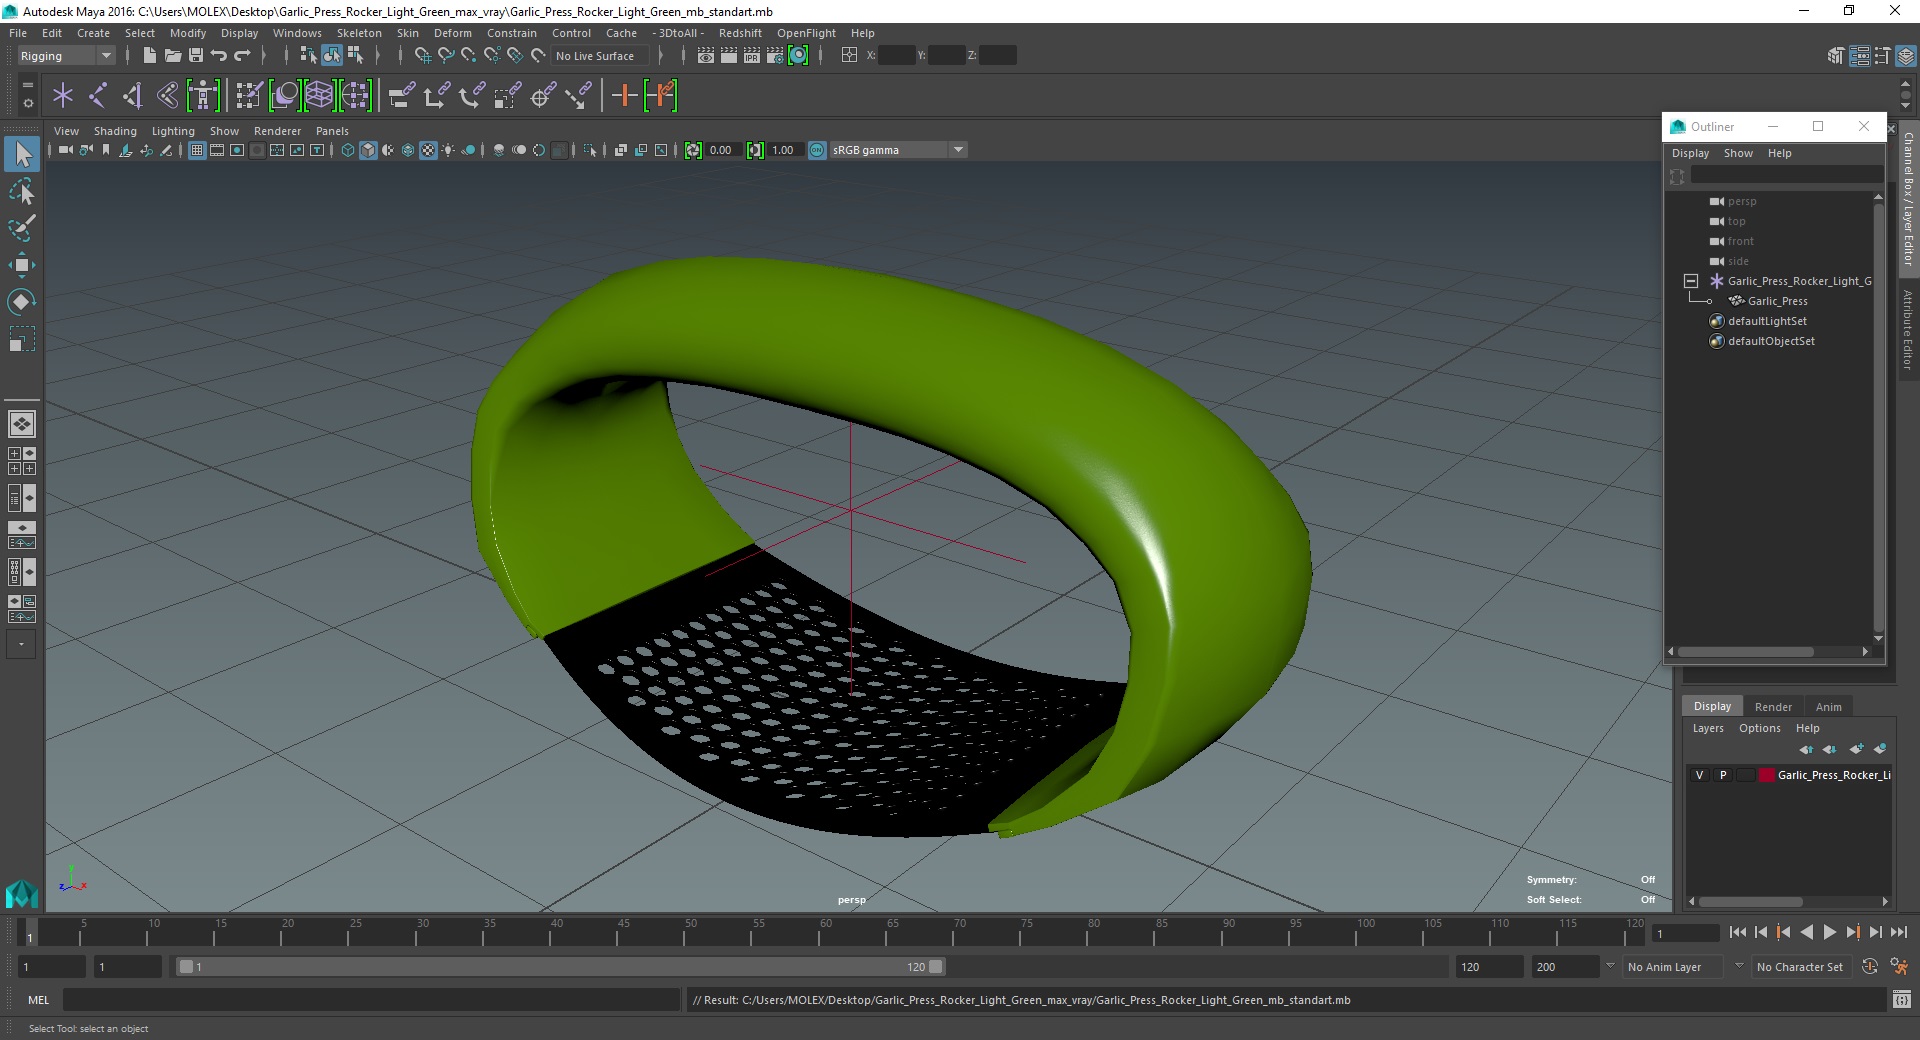
Task: Click the Undo arrow icon
Action: coord(218,56)
